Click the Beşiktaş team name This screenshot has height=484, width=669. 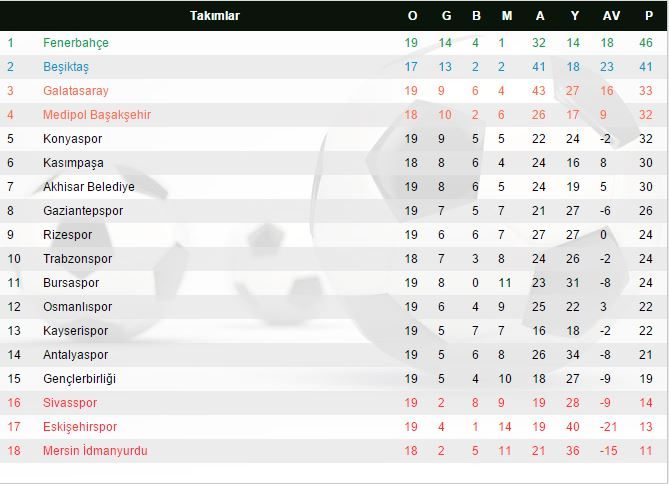66,67
